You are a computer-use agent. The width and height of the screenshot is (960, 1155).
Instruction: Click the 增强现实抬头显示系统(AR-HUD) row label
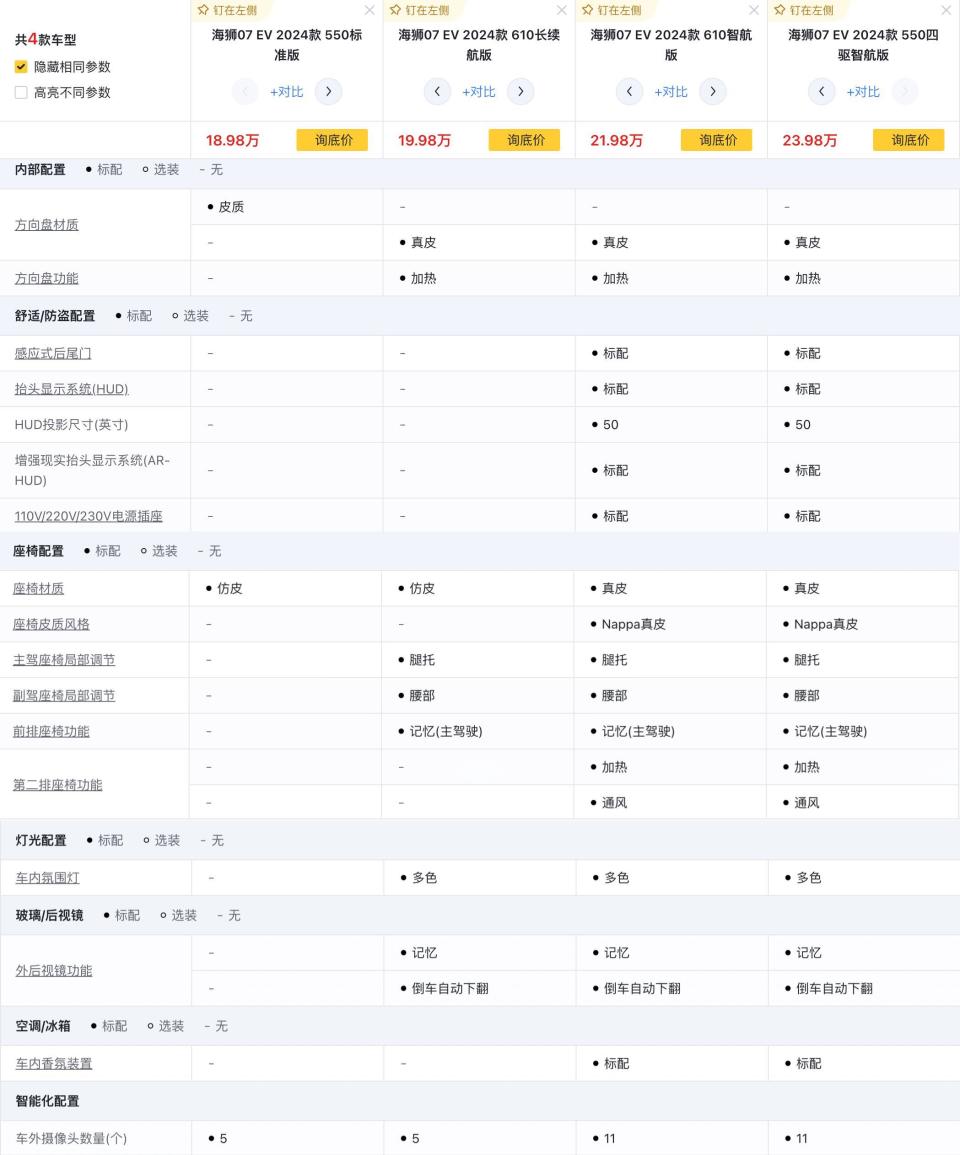pyautogui.click(x=92, y=470)
